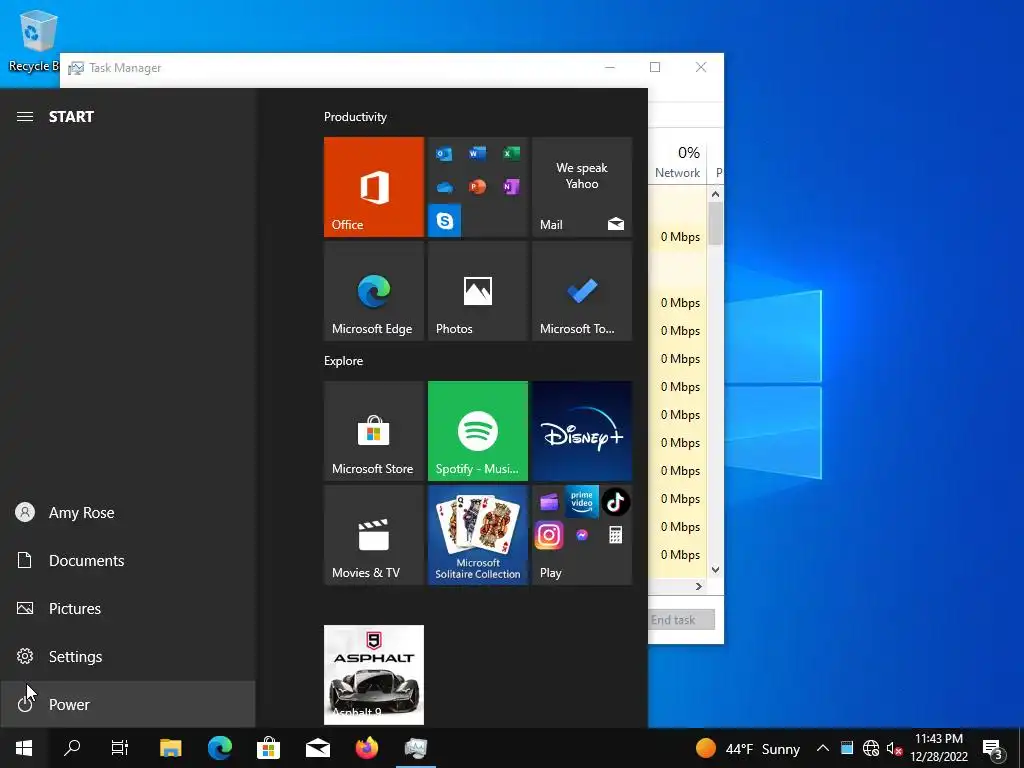1024x768 pixels.
Task: Open Task View on the taskbar
Action: coord(120,748)
